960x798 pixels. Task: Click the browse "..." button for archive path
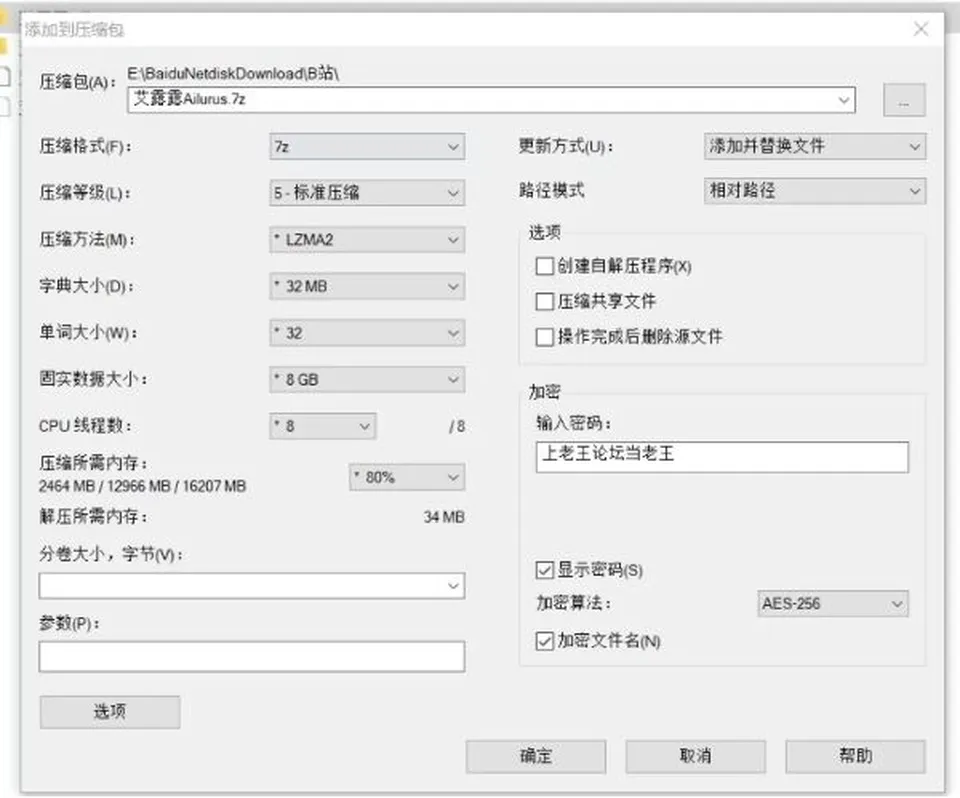904,100
